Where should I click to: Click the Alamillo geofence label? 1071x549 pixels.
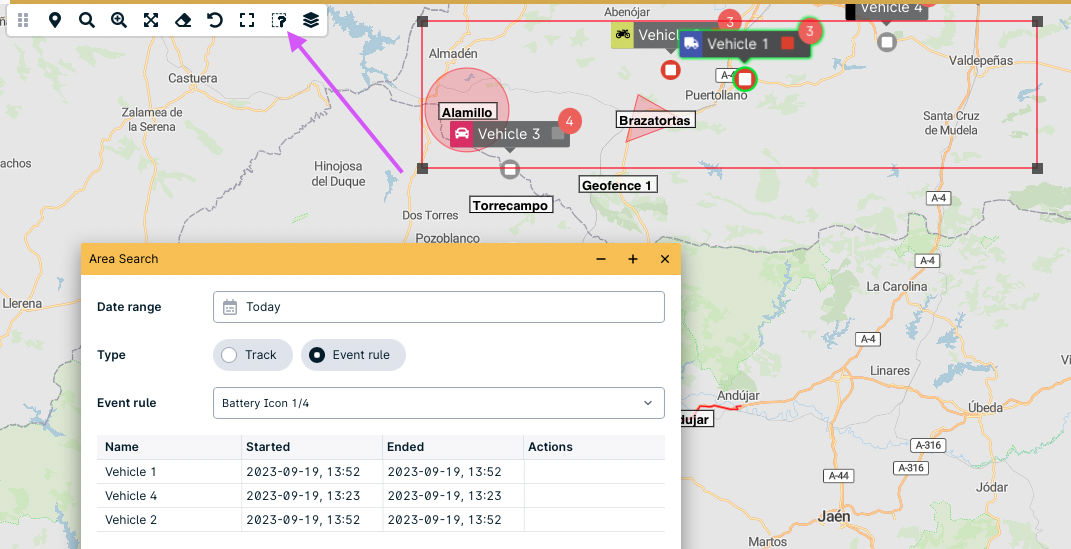pos(467,113)
